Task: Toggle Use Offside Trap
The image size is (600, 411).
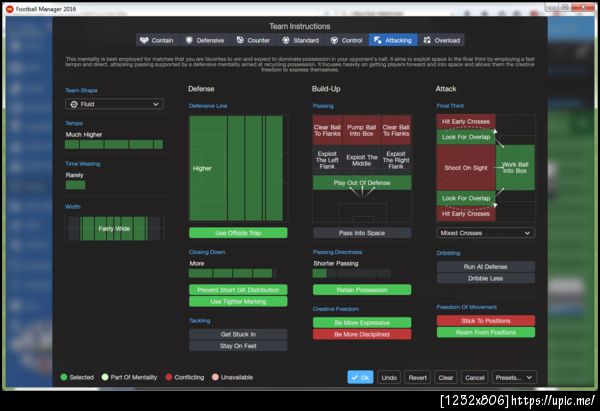Action: coord(238,233)
